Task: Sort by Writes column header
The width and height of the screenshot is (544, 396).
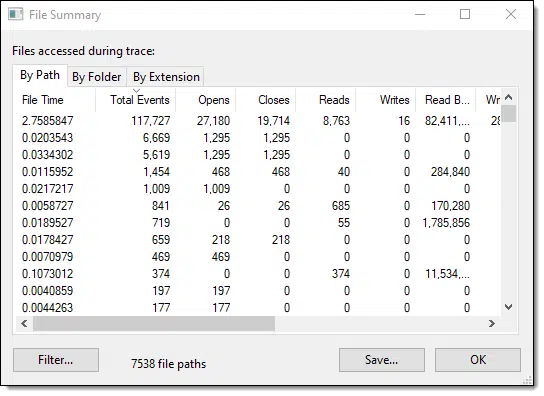Action: (386, 100)
